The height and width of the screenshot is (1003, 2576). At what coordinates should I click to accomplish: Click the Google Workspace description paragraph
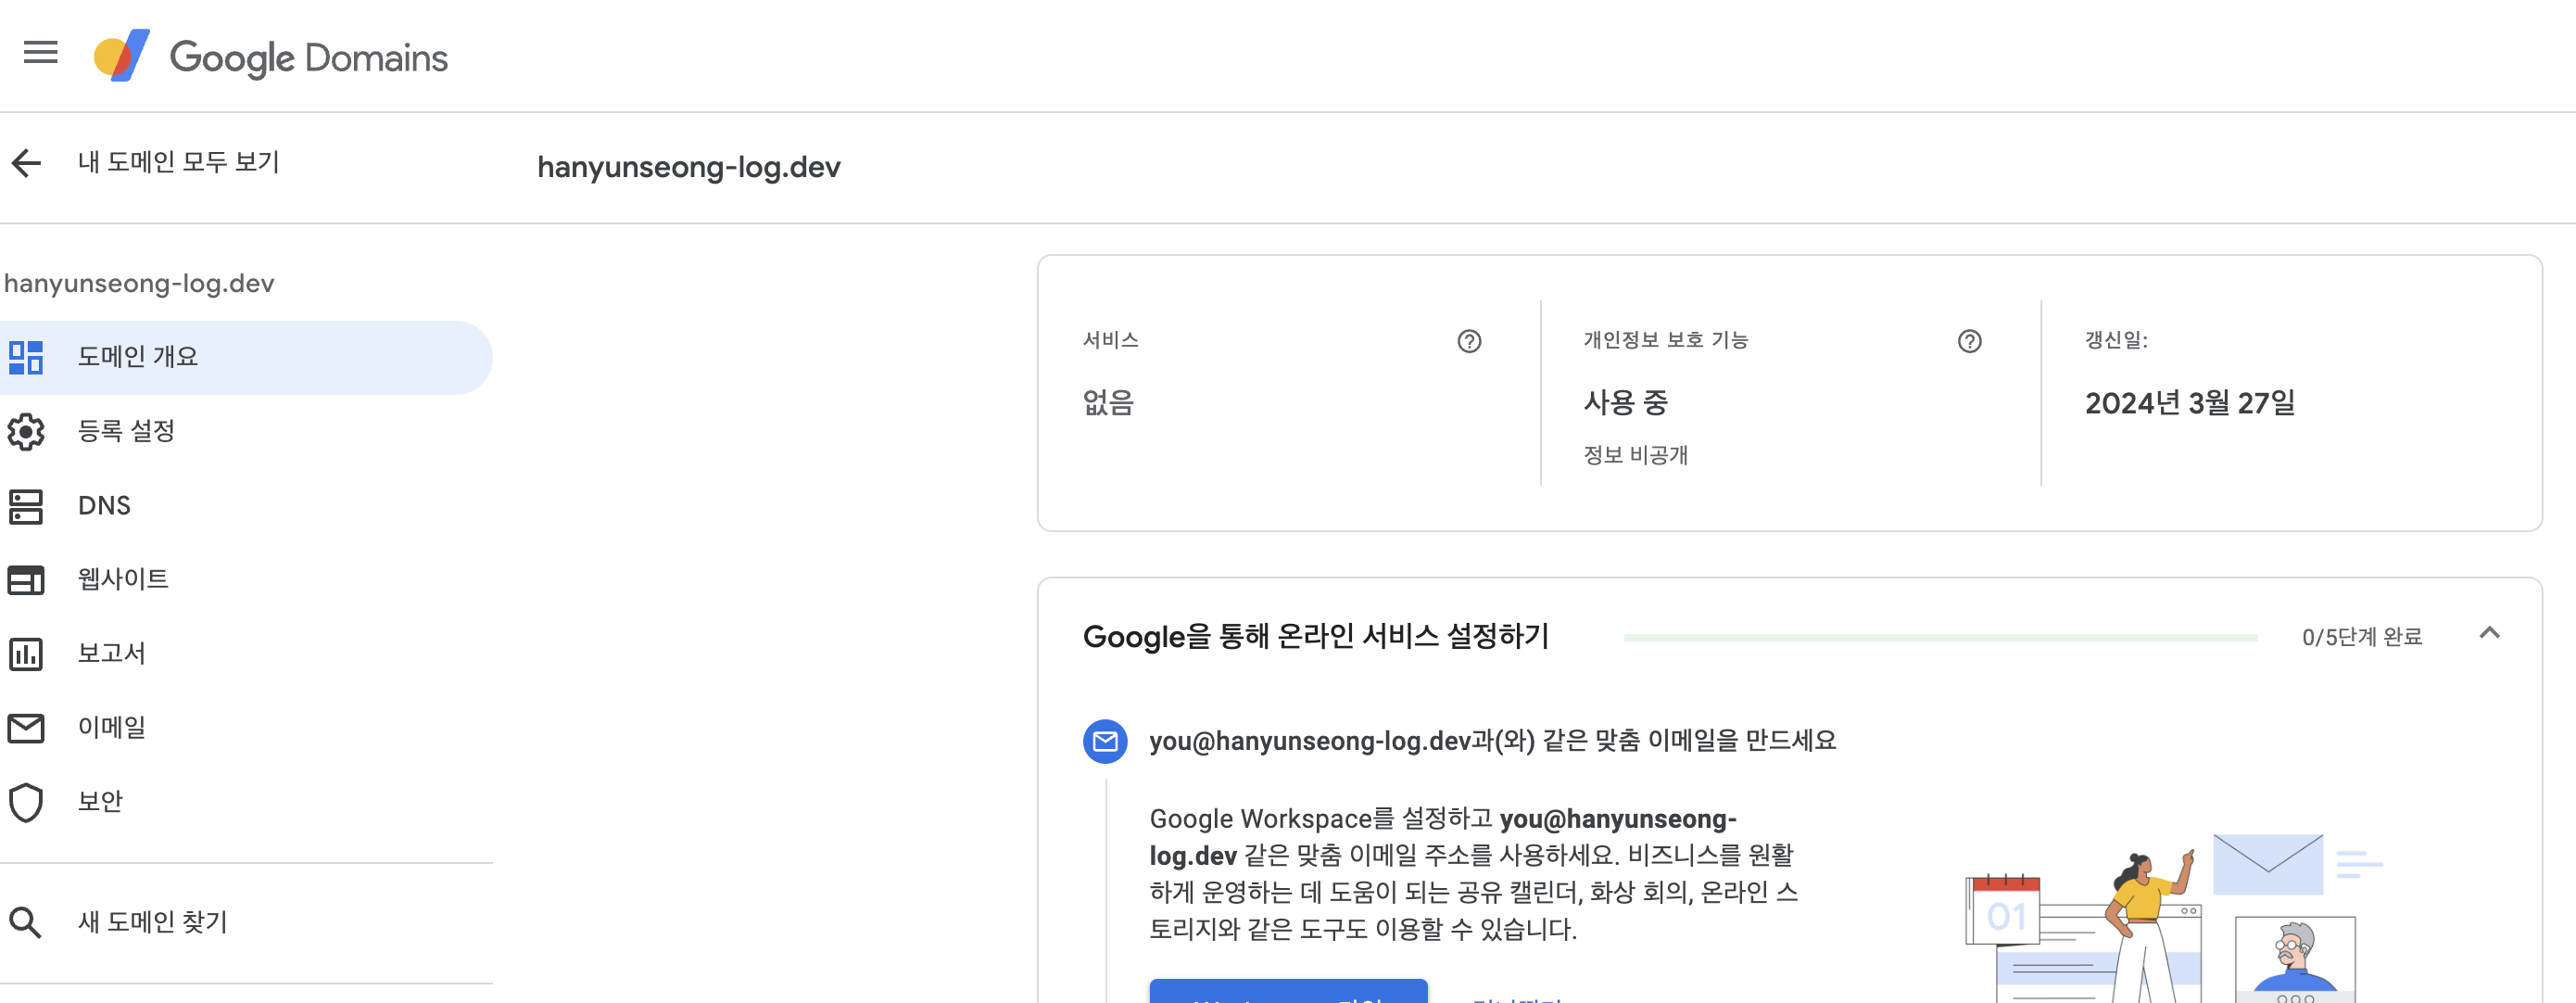point(1475,874)
